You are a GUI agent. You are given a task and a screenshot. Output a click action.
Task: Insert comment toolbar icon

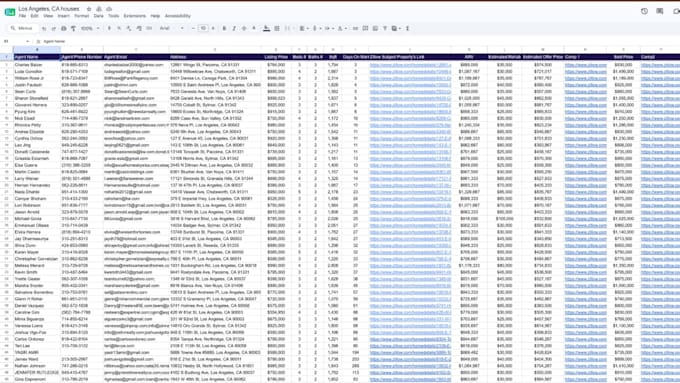coord(365,29)
